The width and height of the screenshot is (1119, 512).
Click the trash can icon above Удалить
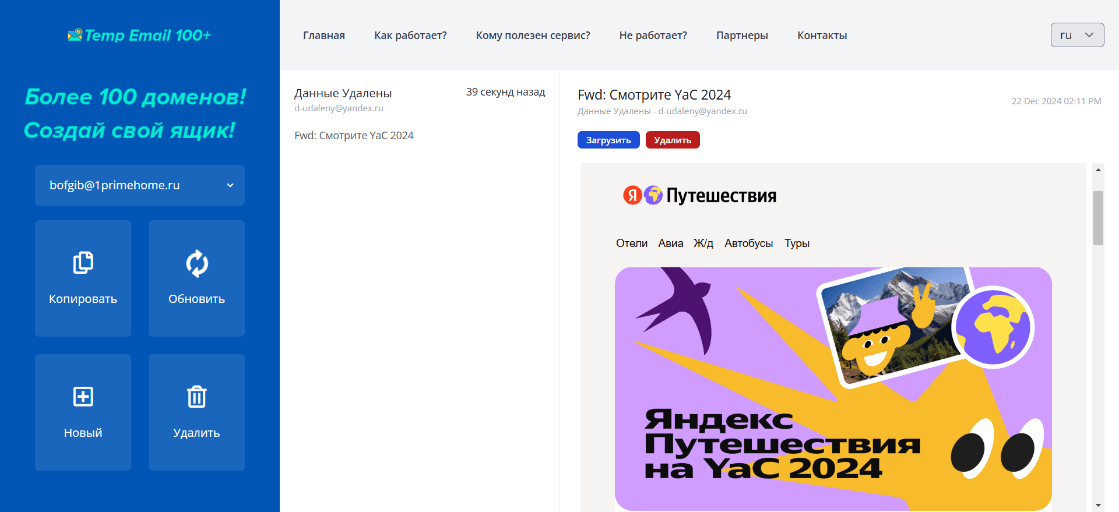coord(197,397)
